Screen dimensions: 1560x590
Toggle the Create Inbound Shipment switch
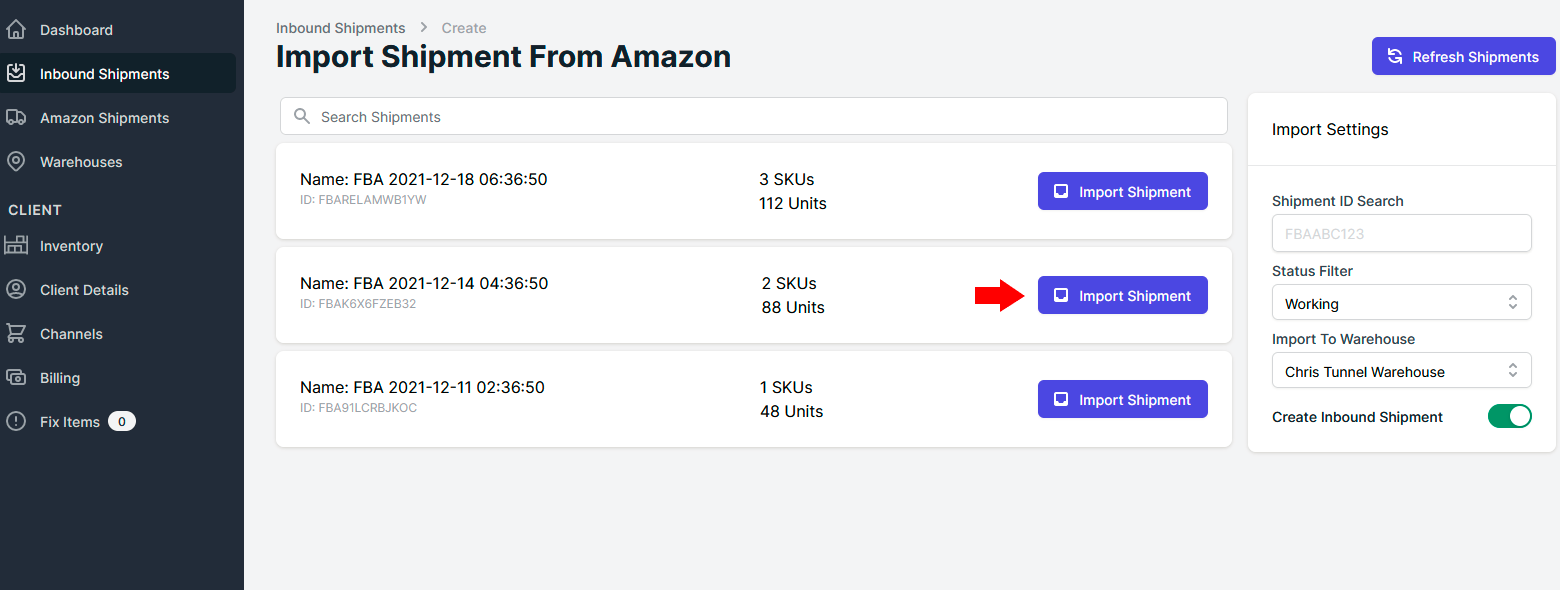(1510, 416)
